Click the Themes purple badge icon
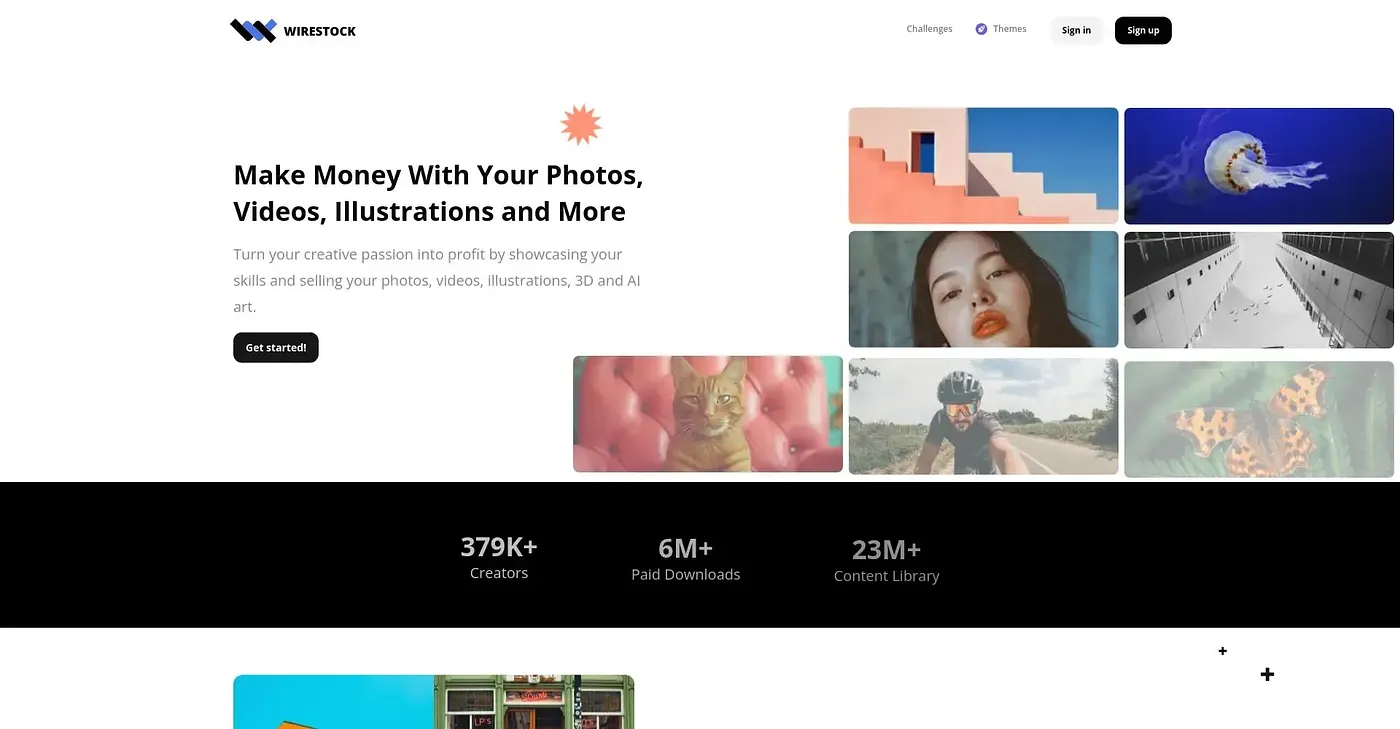The height and width of the screenshot is (729, 1400). tap(982, 29)
